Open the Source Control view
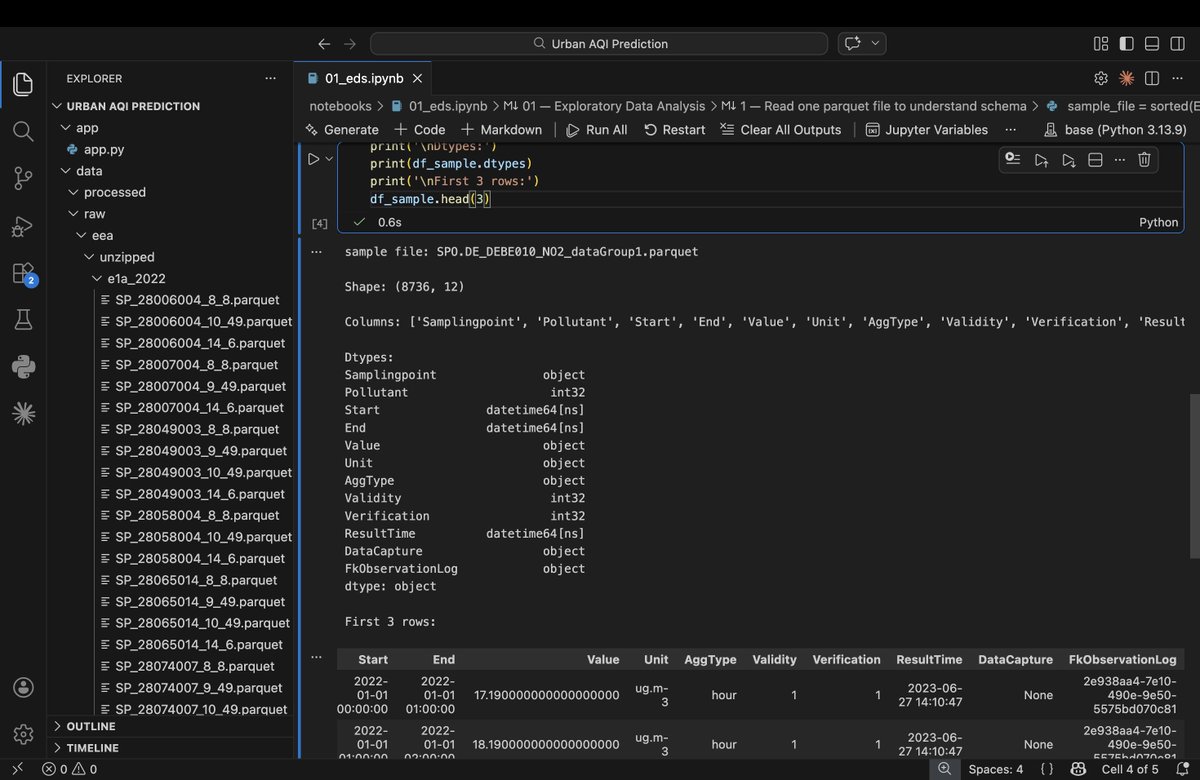Screen dimensions: 1200x780 pyautogui.click(x=23, y=179)
